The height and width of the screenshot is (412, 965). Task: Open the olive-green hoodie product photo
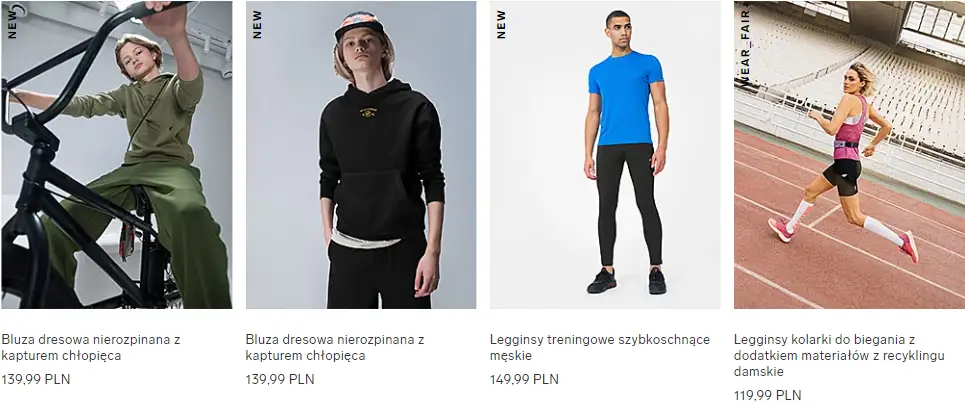click(116, 155)
